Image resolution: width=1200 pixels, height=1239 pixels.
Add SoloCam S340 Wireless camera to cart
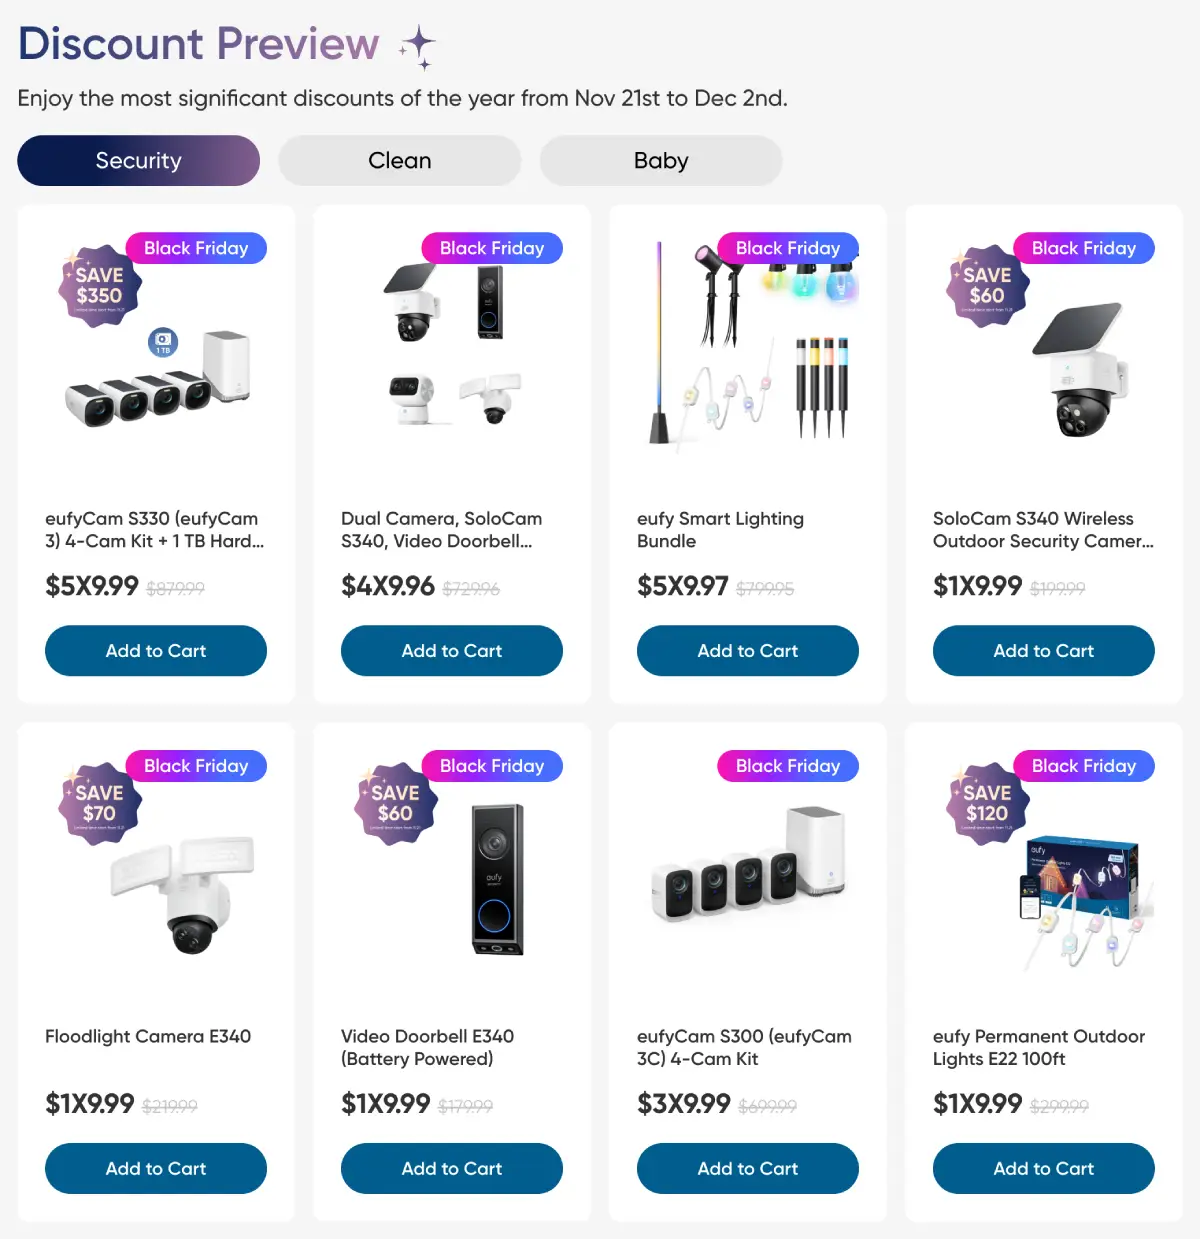[1044, 651]
